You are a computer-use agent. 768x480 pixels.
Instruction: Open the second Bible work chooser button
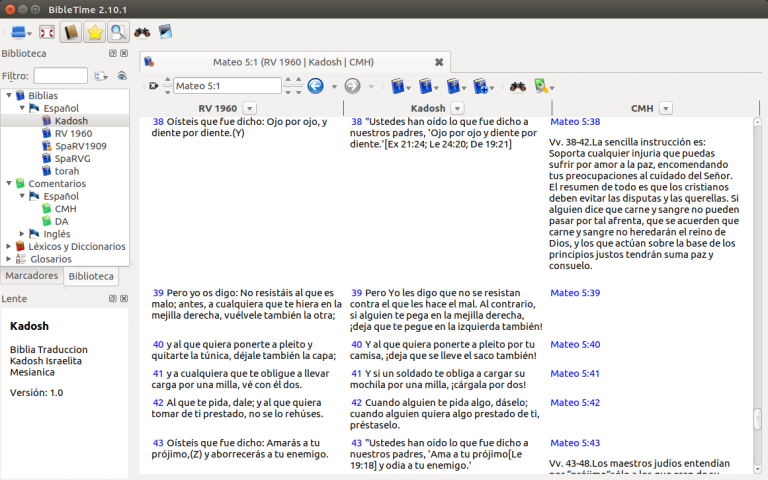[429, 87]
